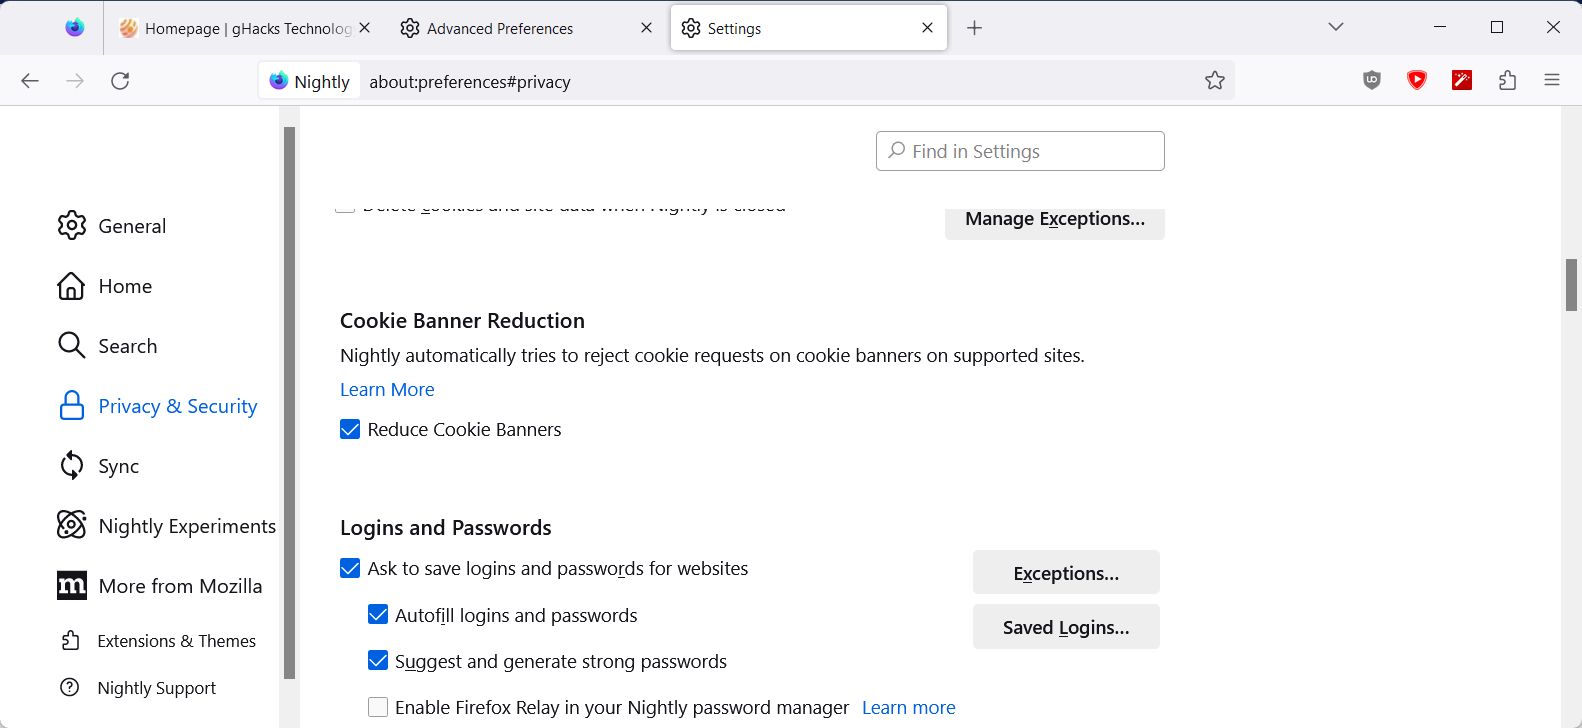Viewport: 1582px width, 728px height.
Task: Switch to the Advanced Preferences tab
Action: pyautogui.click(x=500, y=29)
